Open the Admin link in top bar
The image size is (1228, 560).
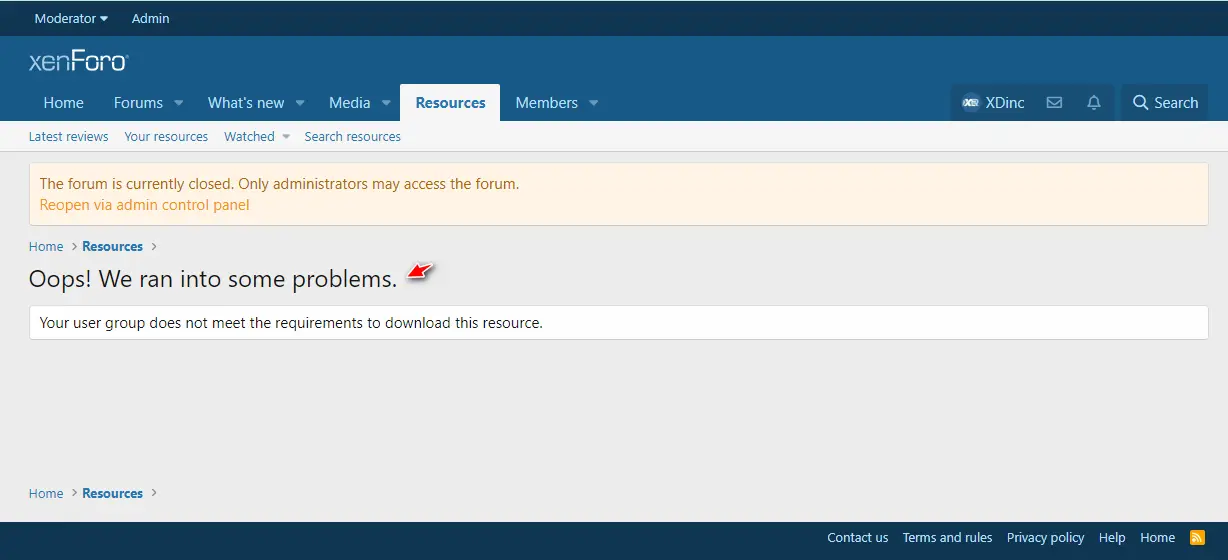[x=151, y=18]
